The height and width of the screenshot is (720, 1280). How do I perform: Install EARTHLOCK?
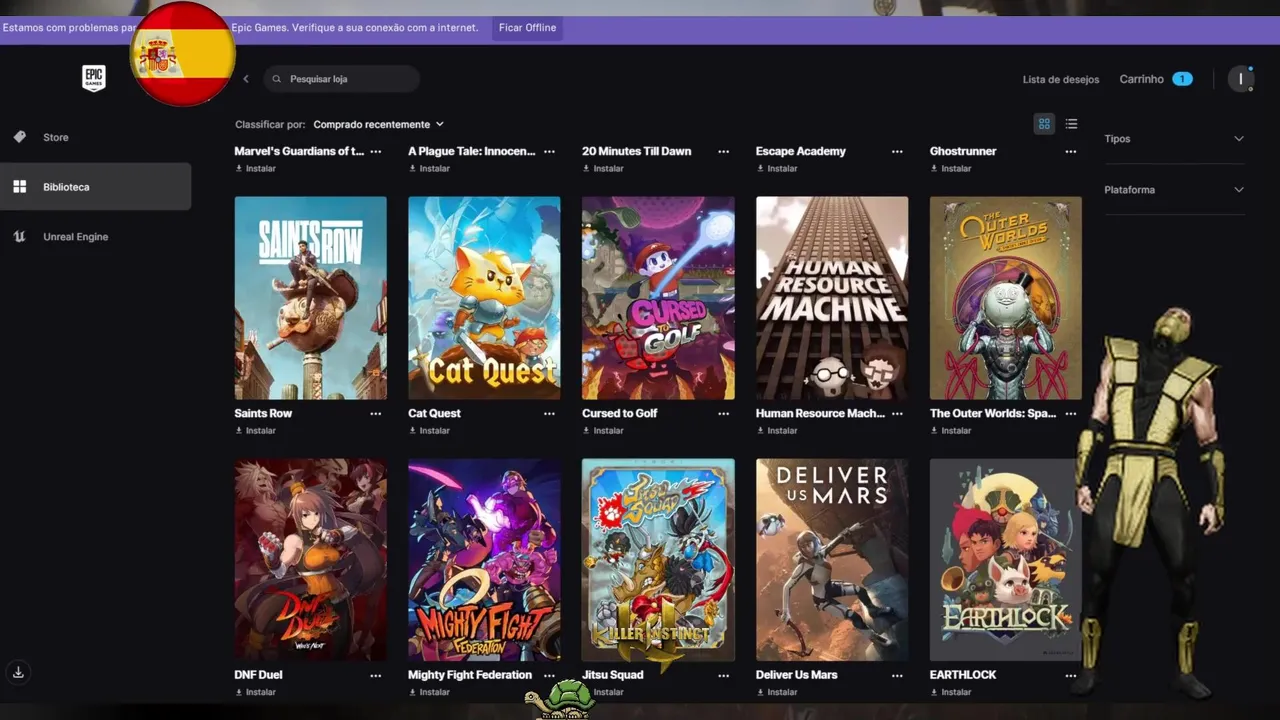[951, 692]
